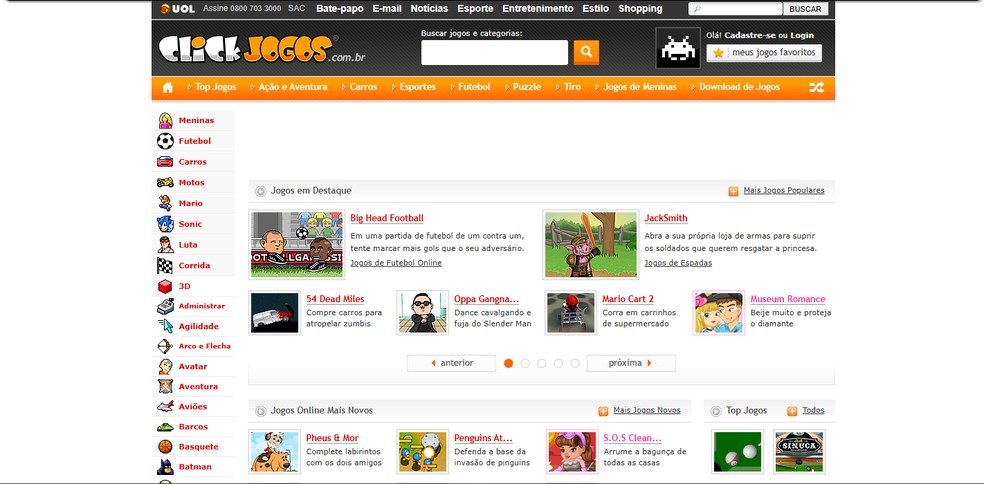Screen dimensions: 984x484
Task: Click the Login link
Action: pos(802,35)
